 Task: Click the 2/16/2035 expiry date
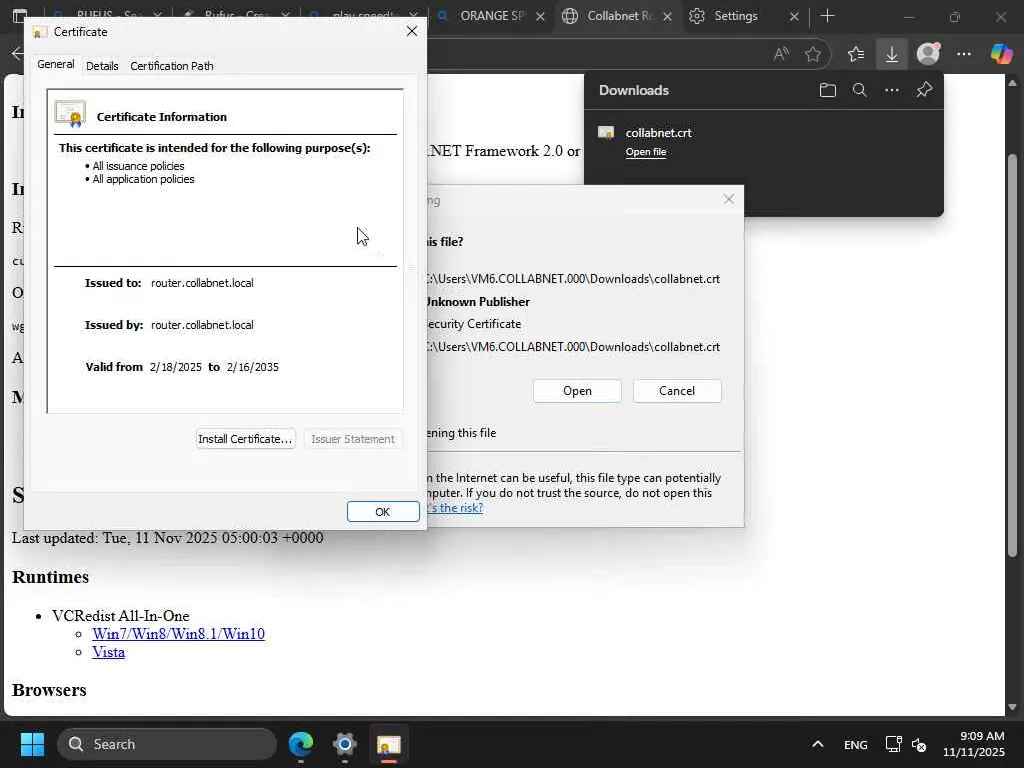(x=253, y=367)
